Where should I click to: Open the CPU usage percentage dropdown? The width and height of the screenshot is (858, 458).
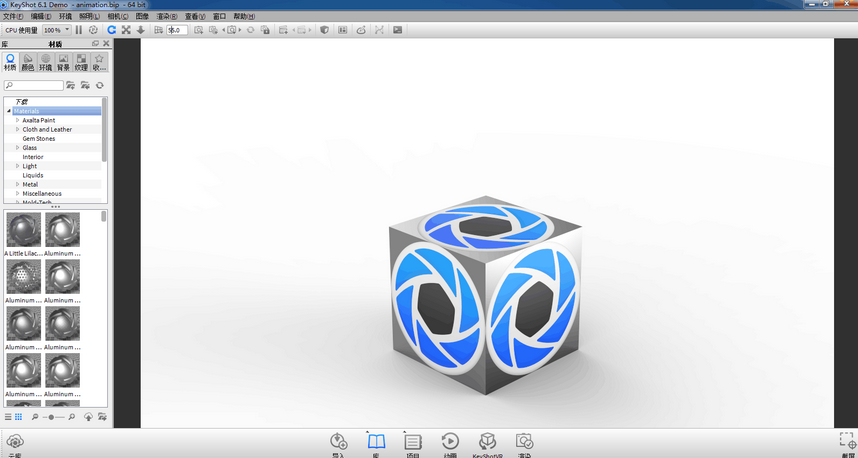click(x=56, y=30)
